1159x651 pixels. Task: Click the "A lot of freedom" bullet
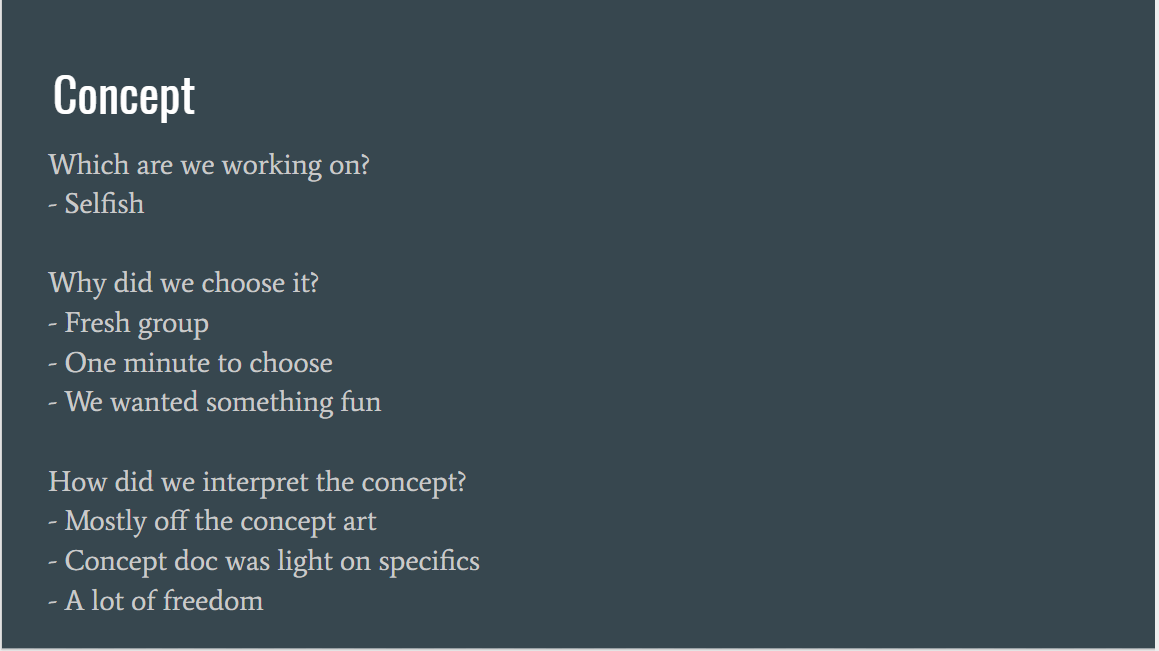tap(163, 601)
